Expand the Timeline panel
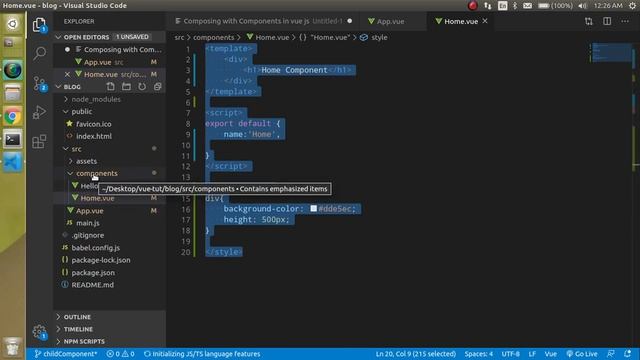The image size is (640, 360). [110, 329]
